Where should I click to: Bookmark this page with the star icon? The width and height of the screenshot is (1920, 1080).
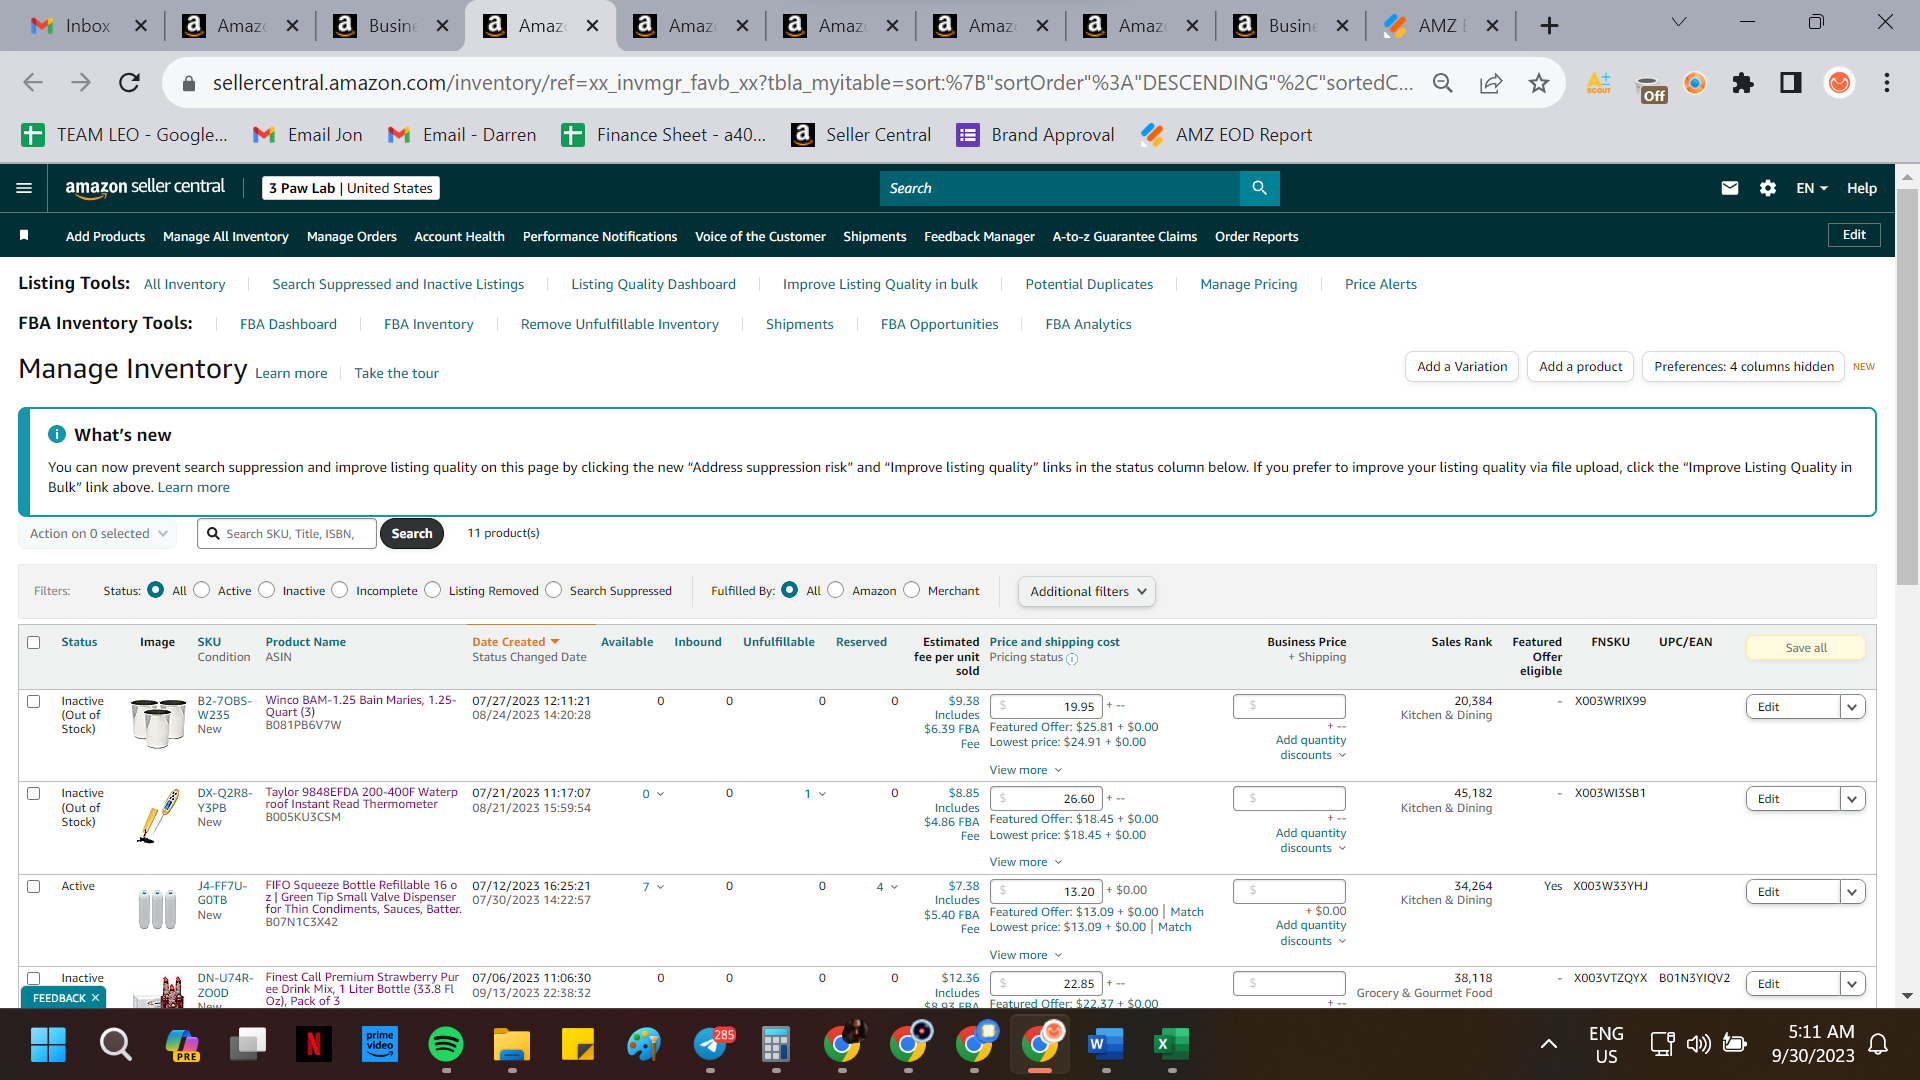click(x=1538, y=82)
